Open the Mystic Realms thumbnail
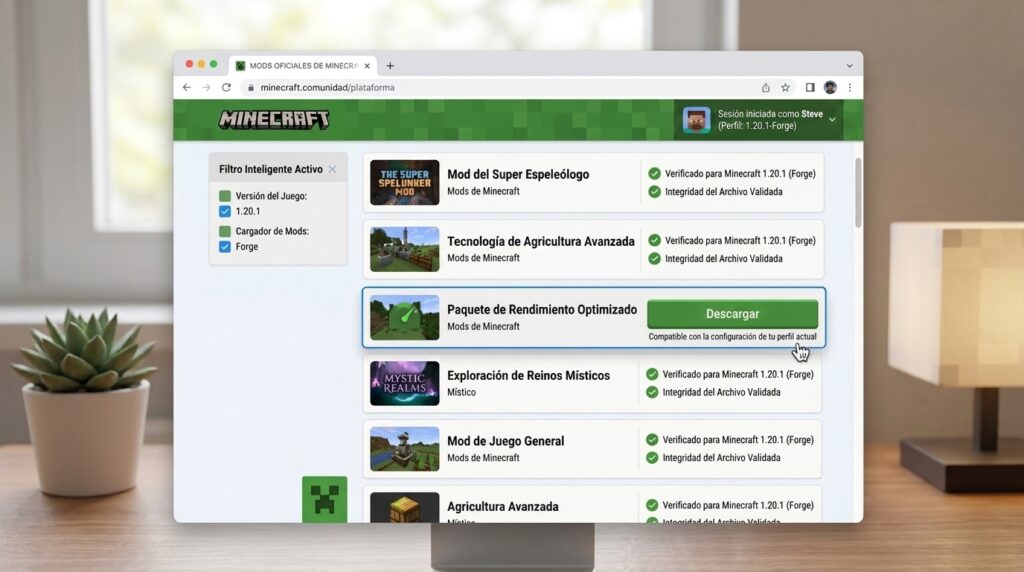Viewport: 1024px width, 572px height. tap(404, 383)
